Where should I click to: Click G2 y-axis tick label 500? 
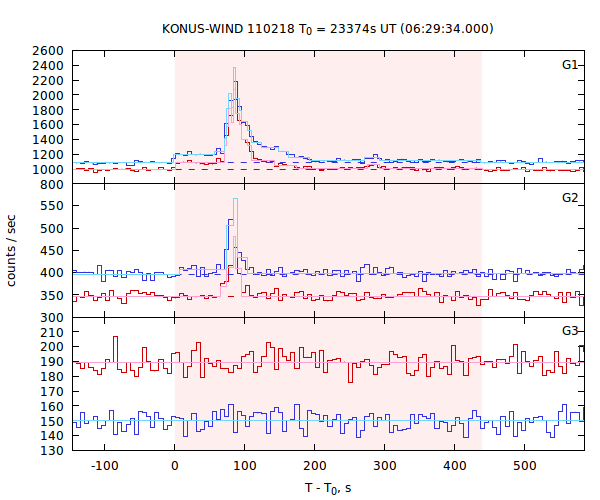pos(52,229)
